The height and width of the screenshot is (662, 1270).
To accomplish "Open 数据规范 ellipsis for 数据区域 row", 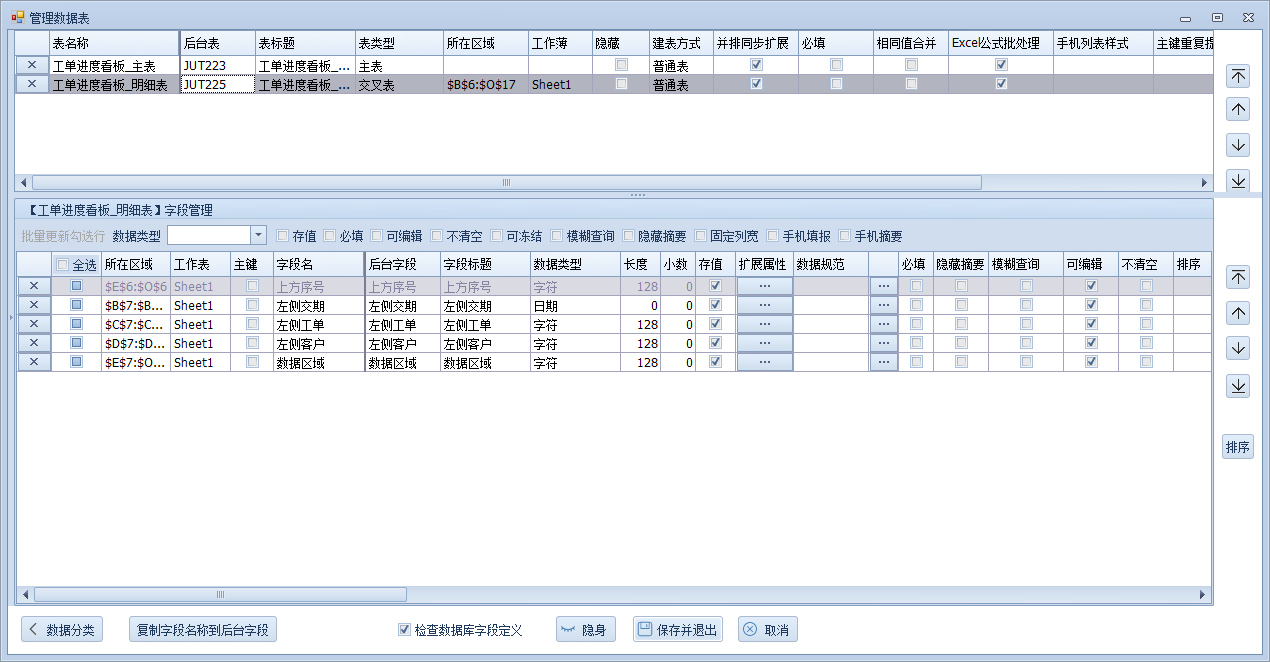I will point(883,362).
